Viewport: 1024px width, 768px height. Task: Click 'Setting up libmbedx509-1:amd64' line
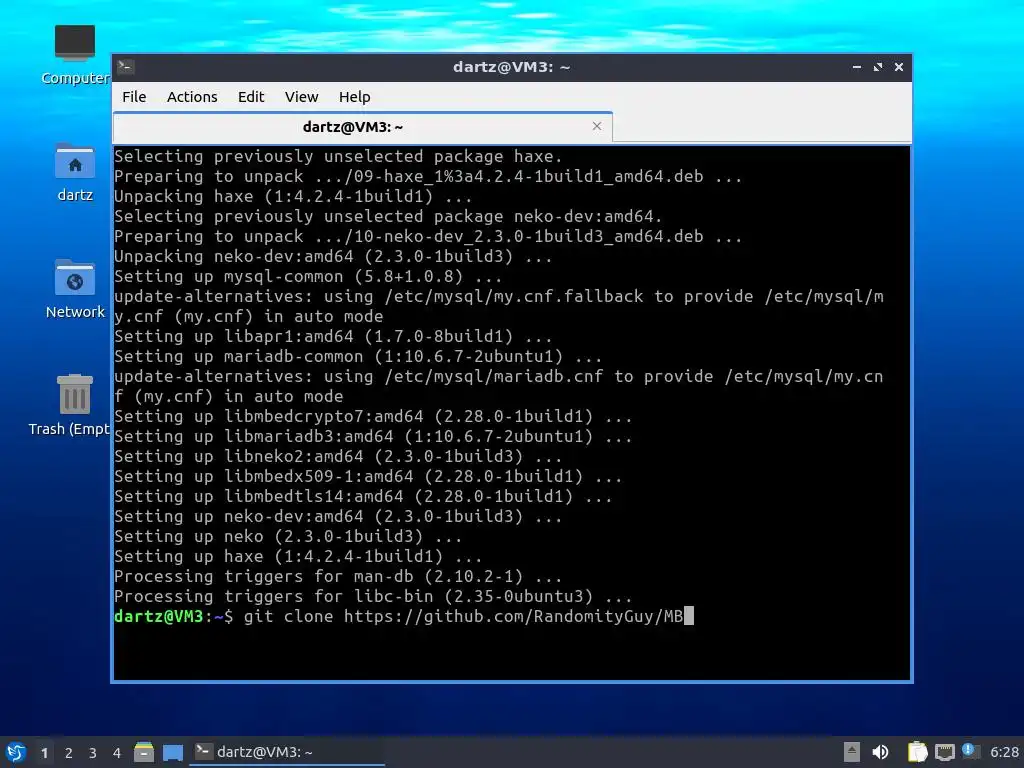click(x=368, y=477)
